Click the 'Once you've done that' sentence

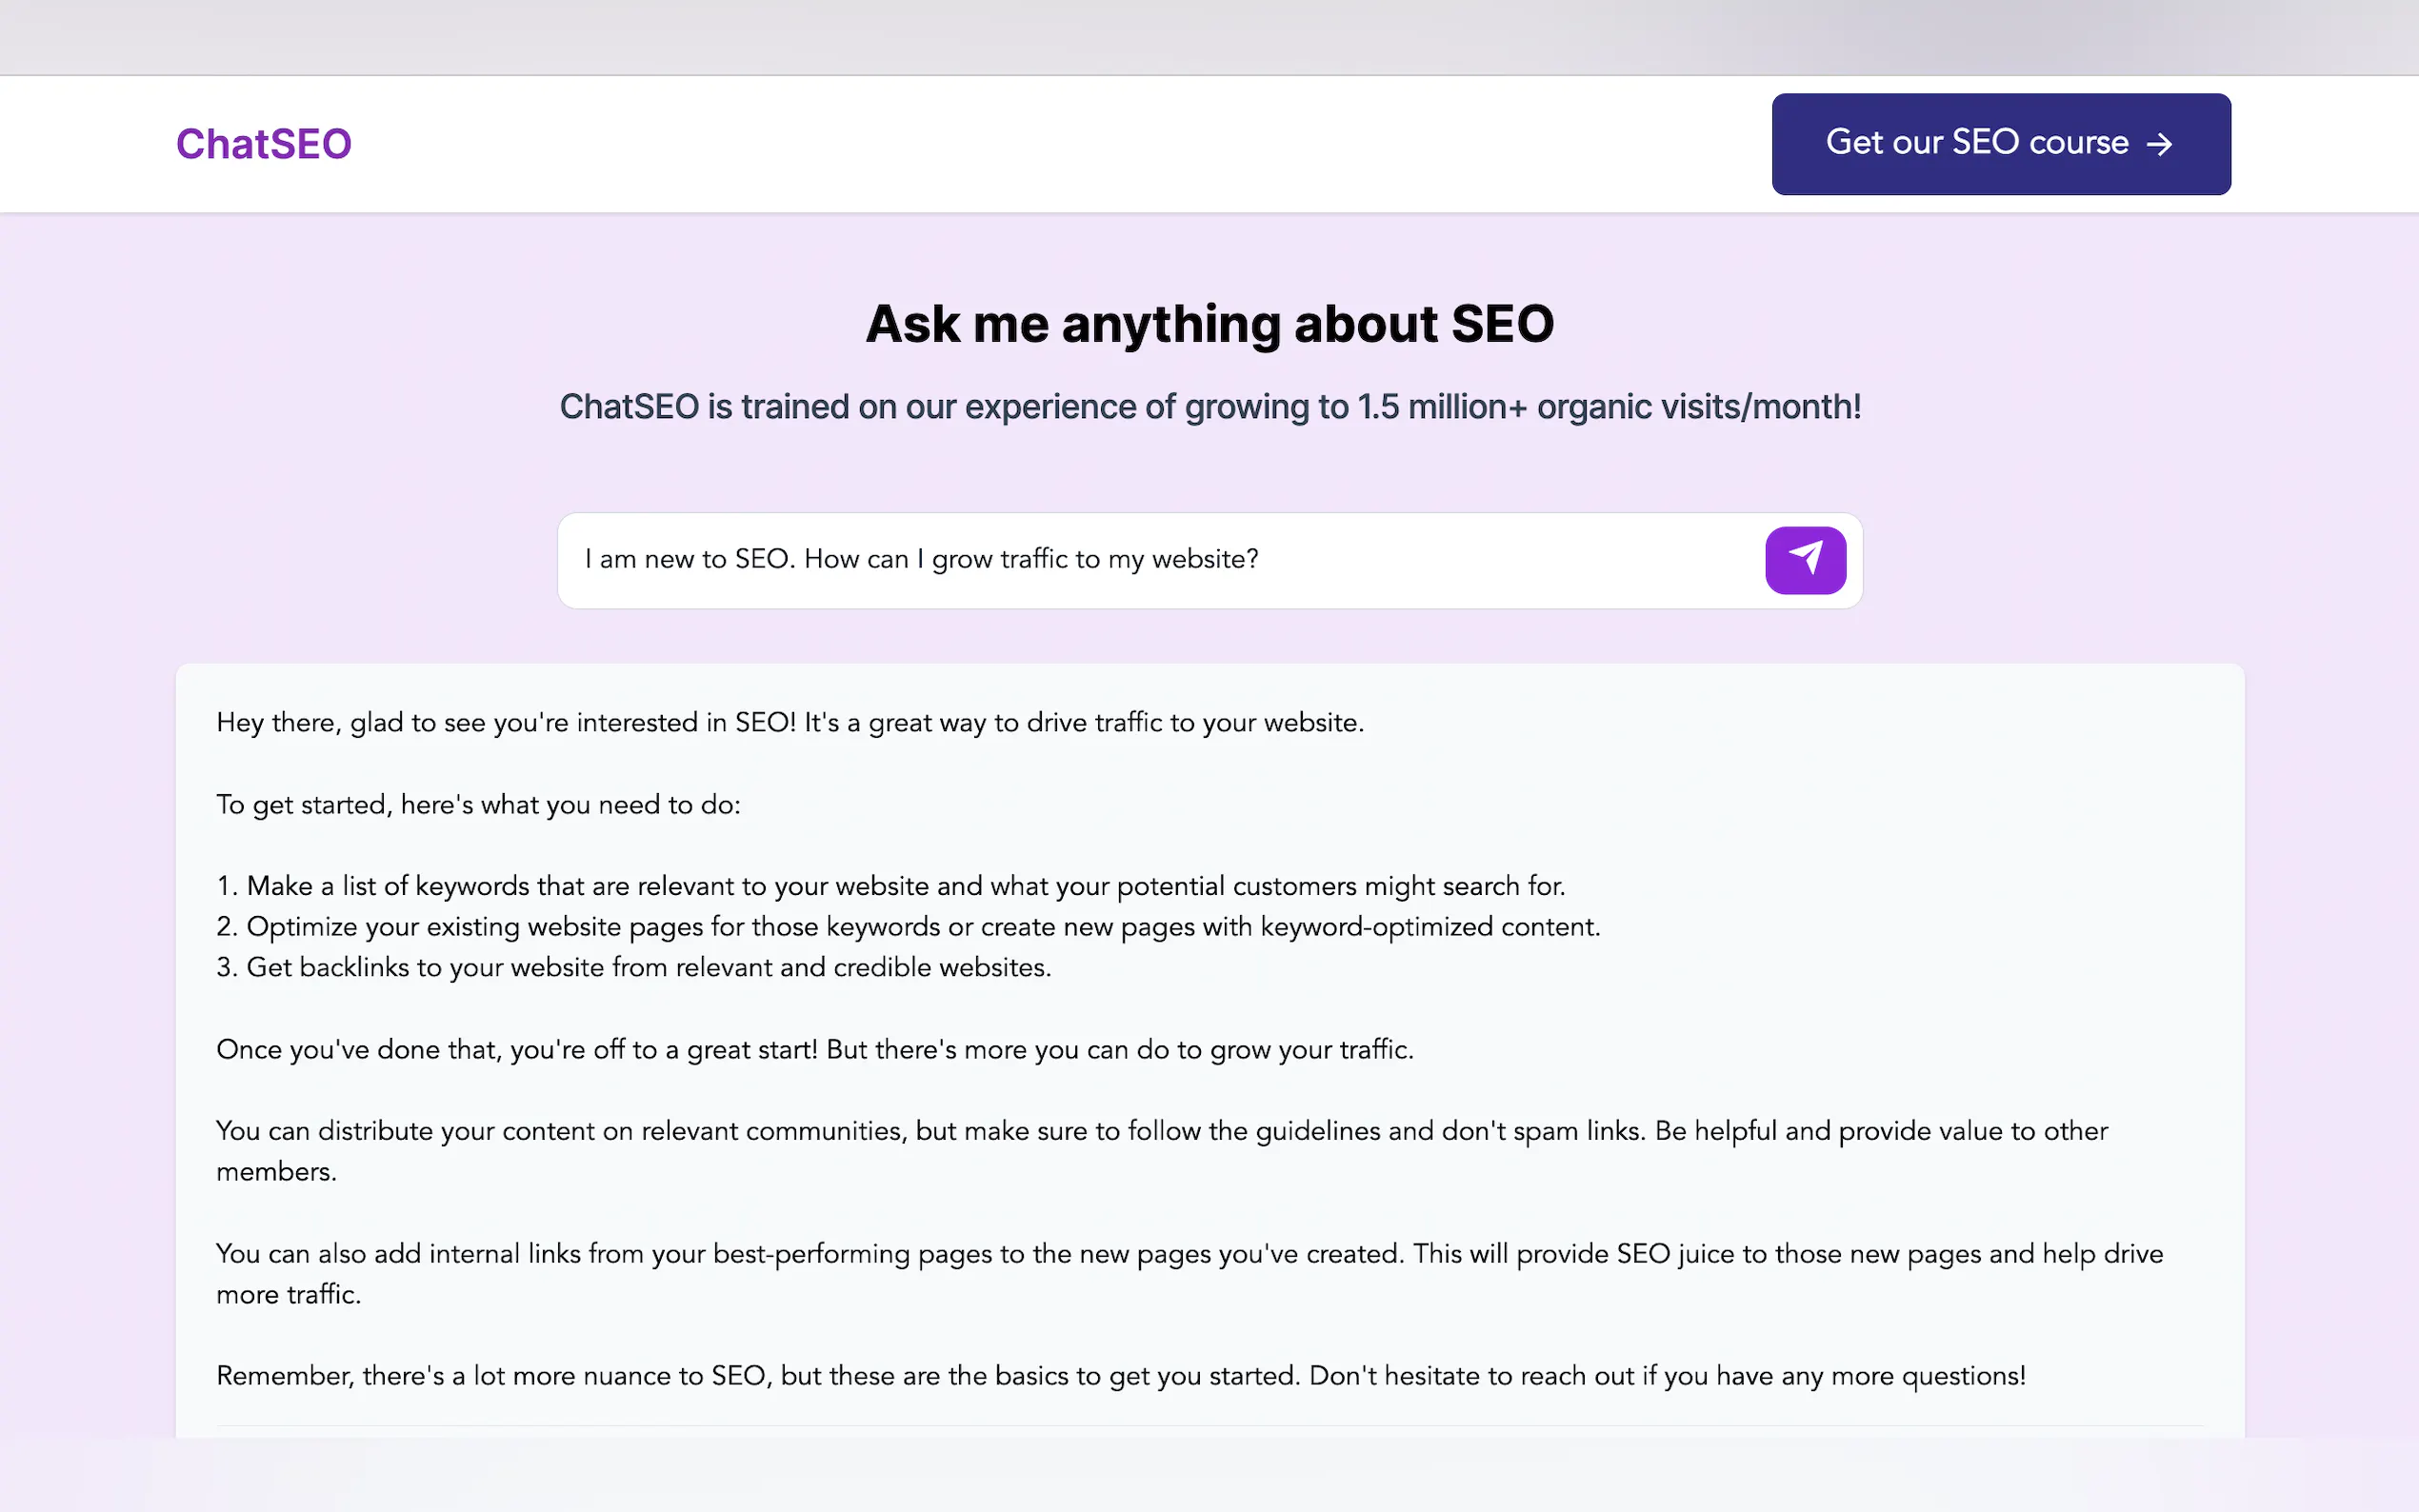[x=814, y=1050]
